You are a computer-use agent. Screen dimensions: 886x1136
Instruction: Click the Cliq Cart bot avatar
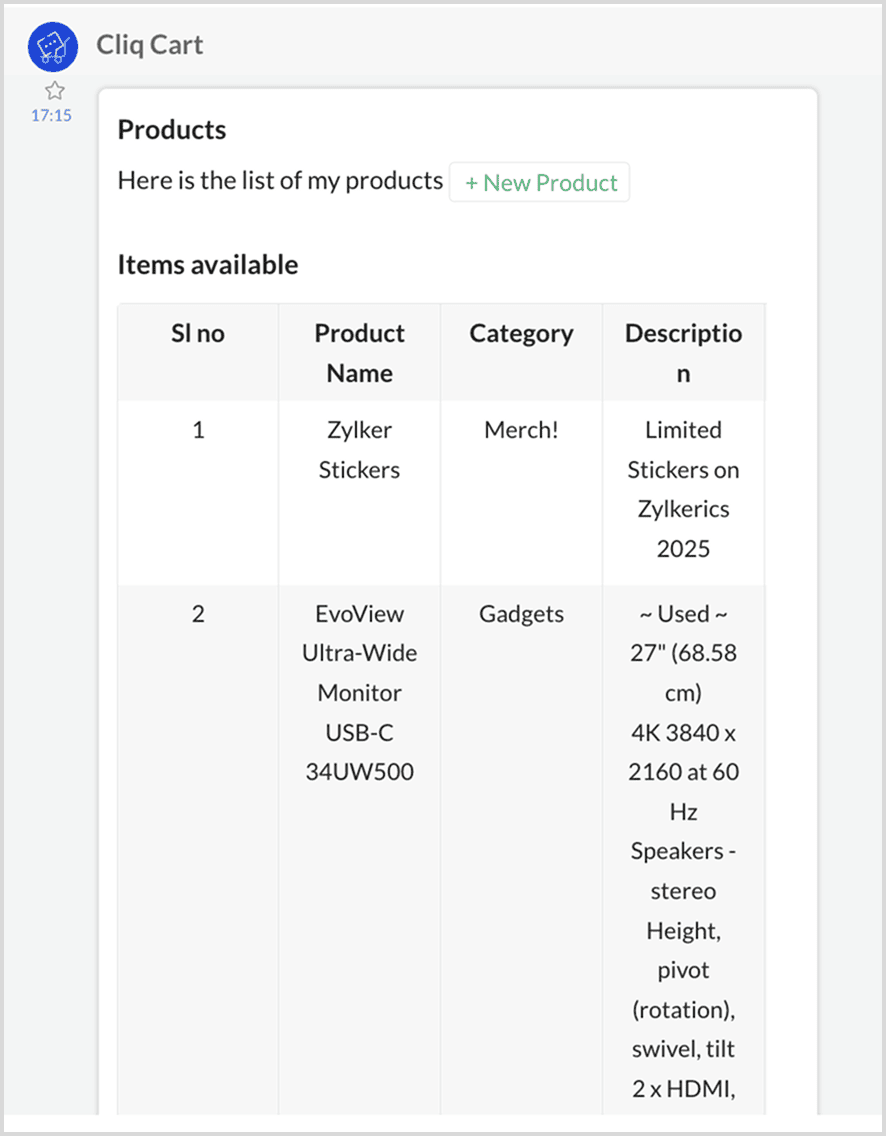pyautogui.click(x=53, y=46)
